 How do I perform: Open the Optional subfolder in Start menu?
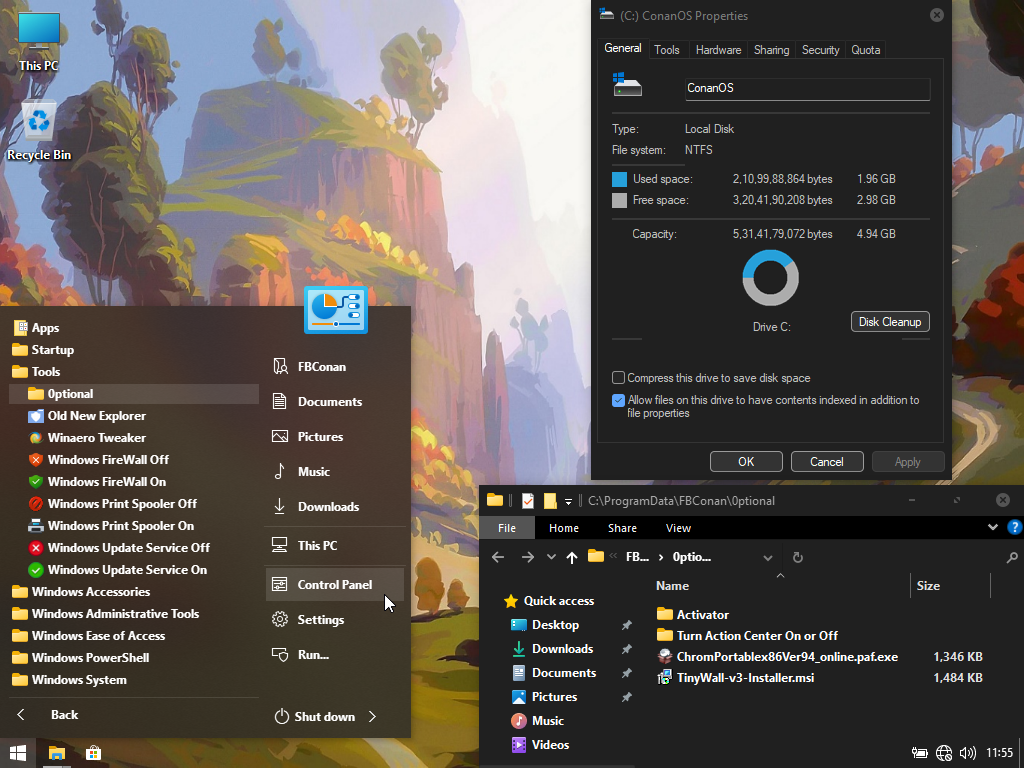(x=134, y=394)
